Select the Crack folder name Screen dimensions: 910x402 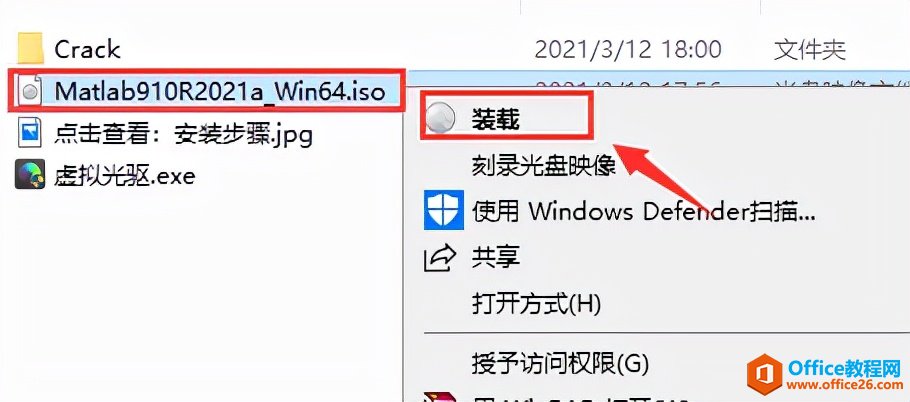(x=87, y=49)
